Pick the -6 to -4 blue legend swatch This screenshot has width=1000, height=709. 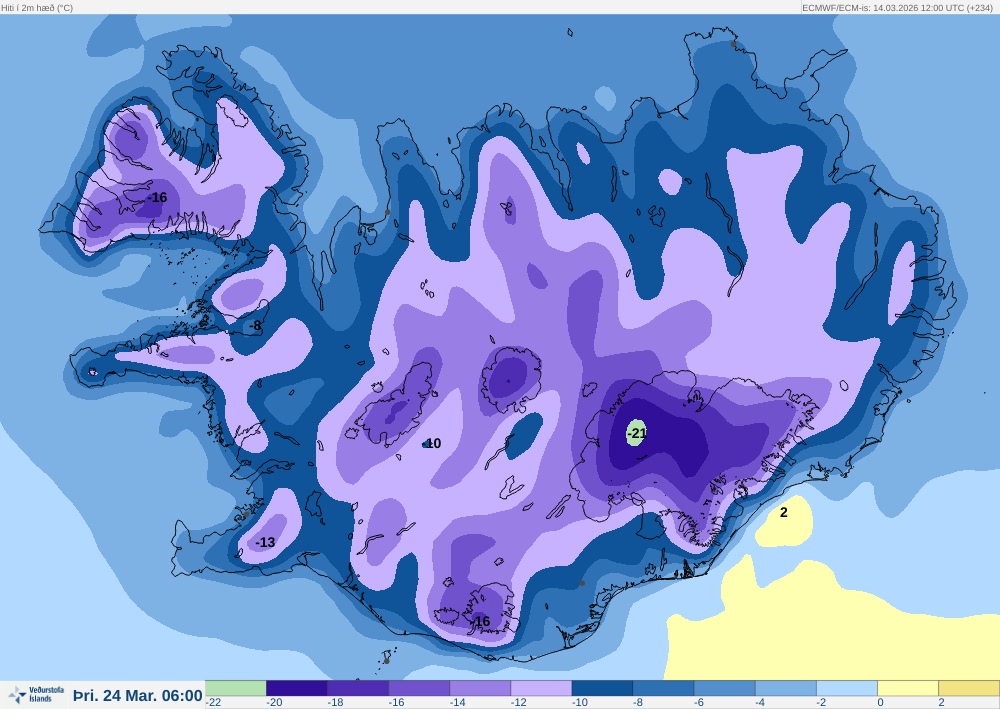[x=725, y=688]
